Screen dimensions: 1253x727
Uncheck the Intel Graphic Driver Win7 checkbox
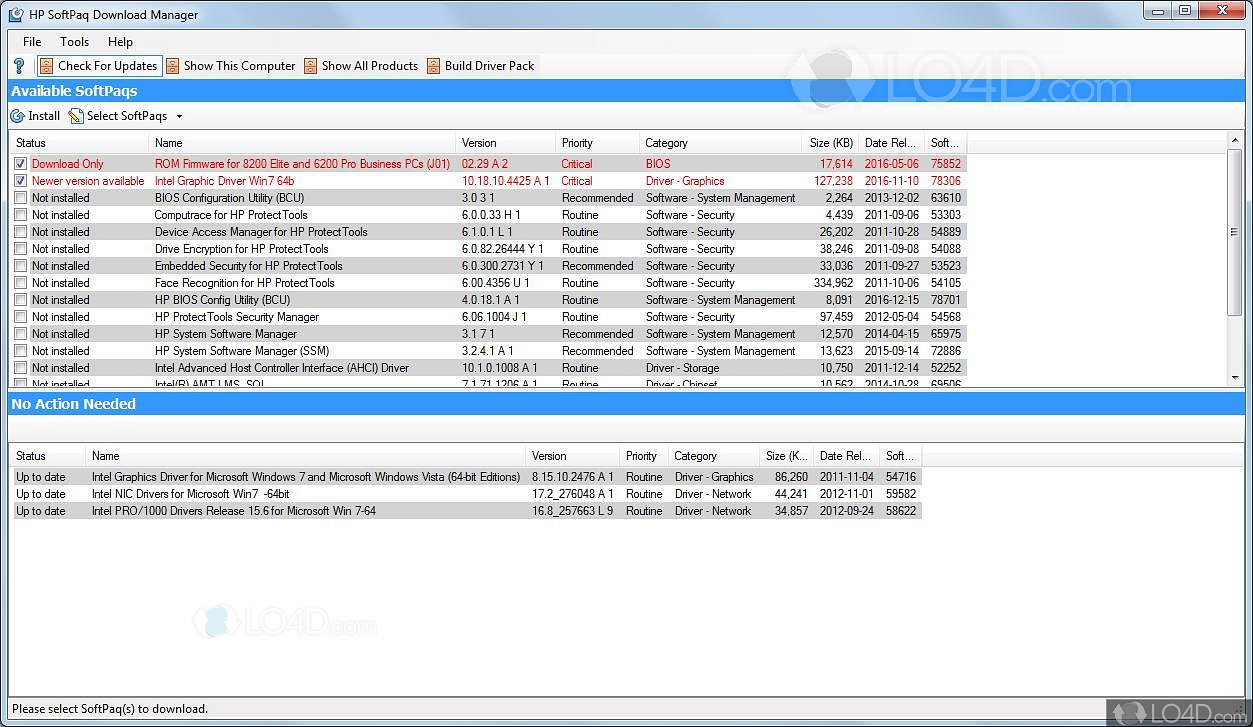point(20,181)
